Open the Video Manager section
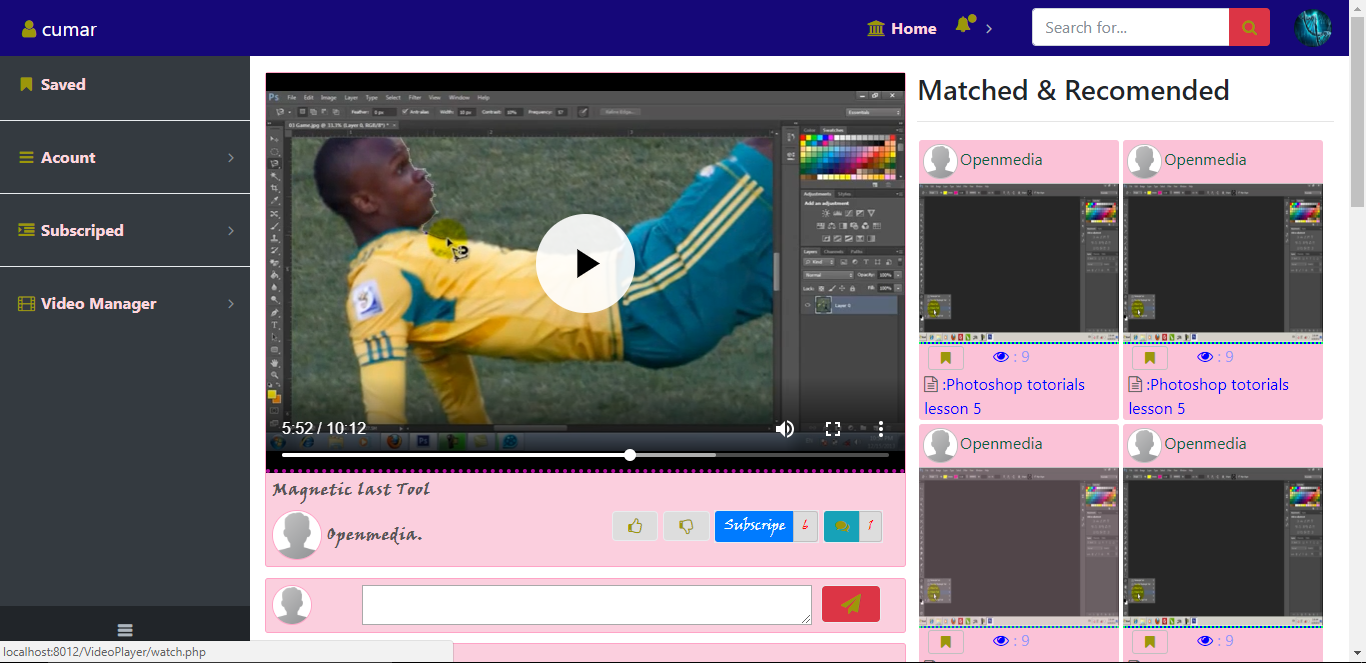Viewport: 1366px width, 663px height. coord(98,303)
